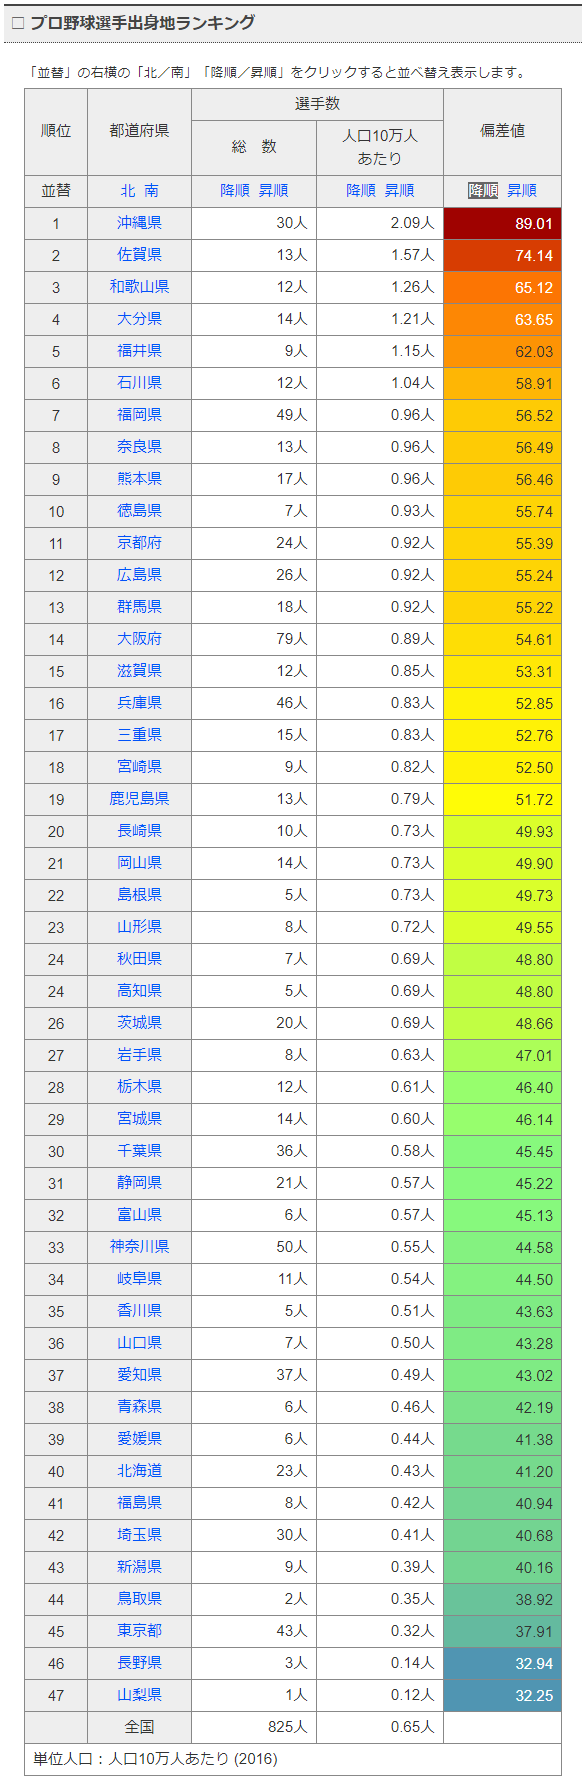The height and width of the screenshot is (1780, 584).
Task: Select the 愛知県 link
Action: point(139,1375)
